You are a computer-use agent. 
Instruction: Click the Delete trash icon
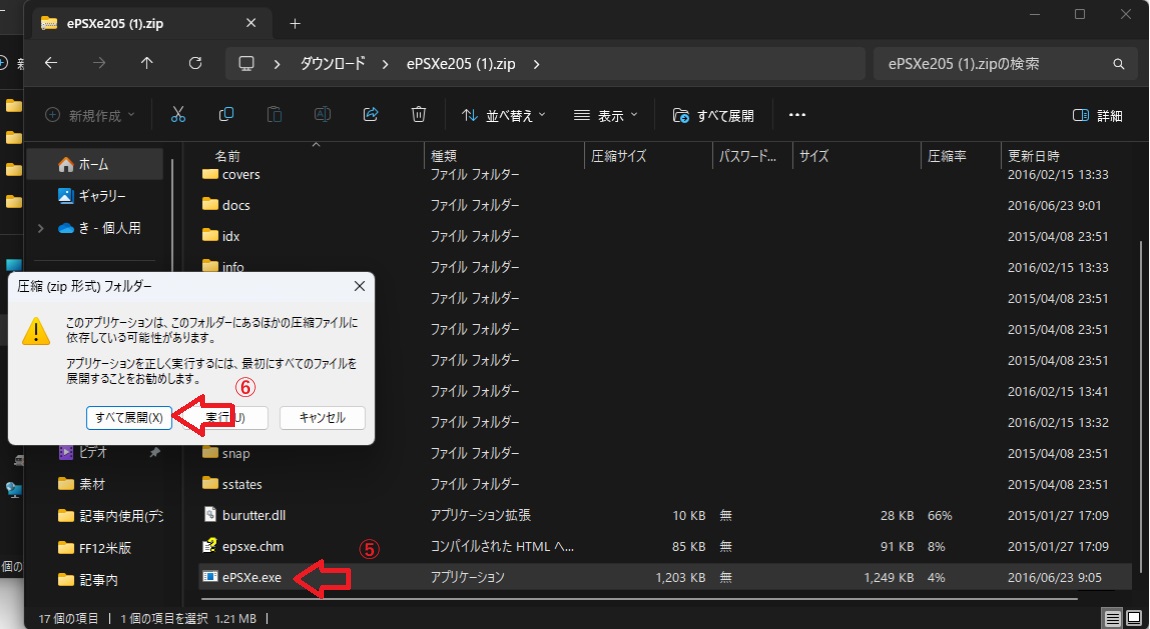point(418,114)
